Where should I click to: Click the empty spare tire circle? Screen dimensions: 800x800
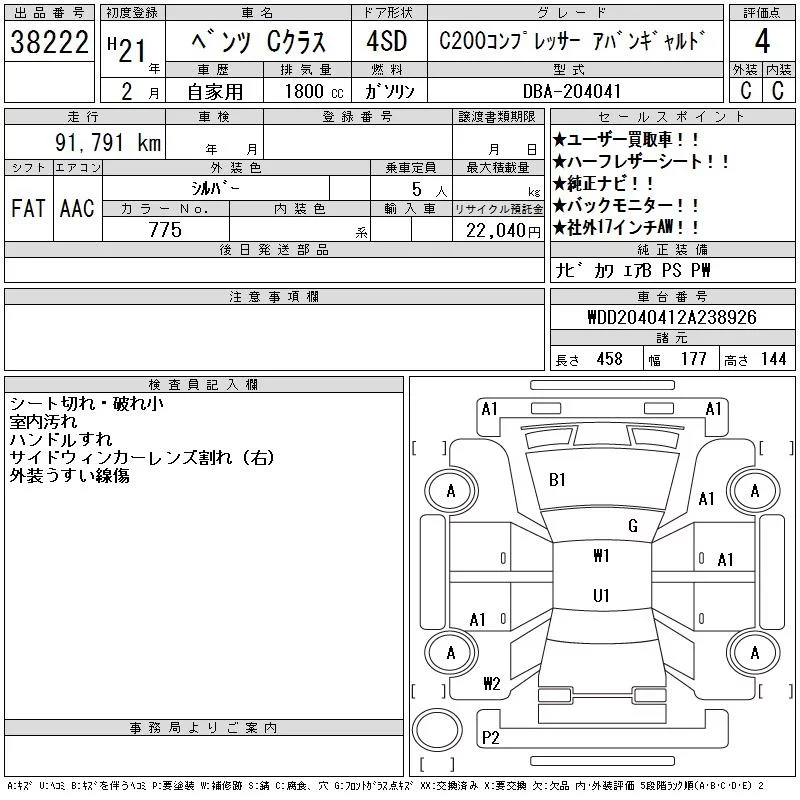[x=438, y=730]
